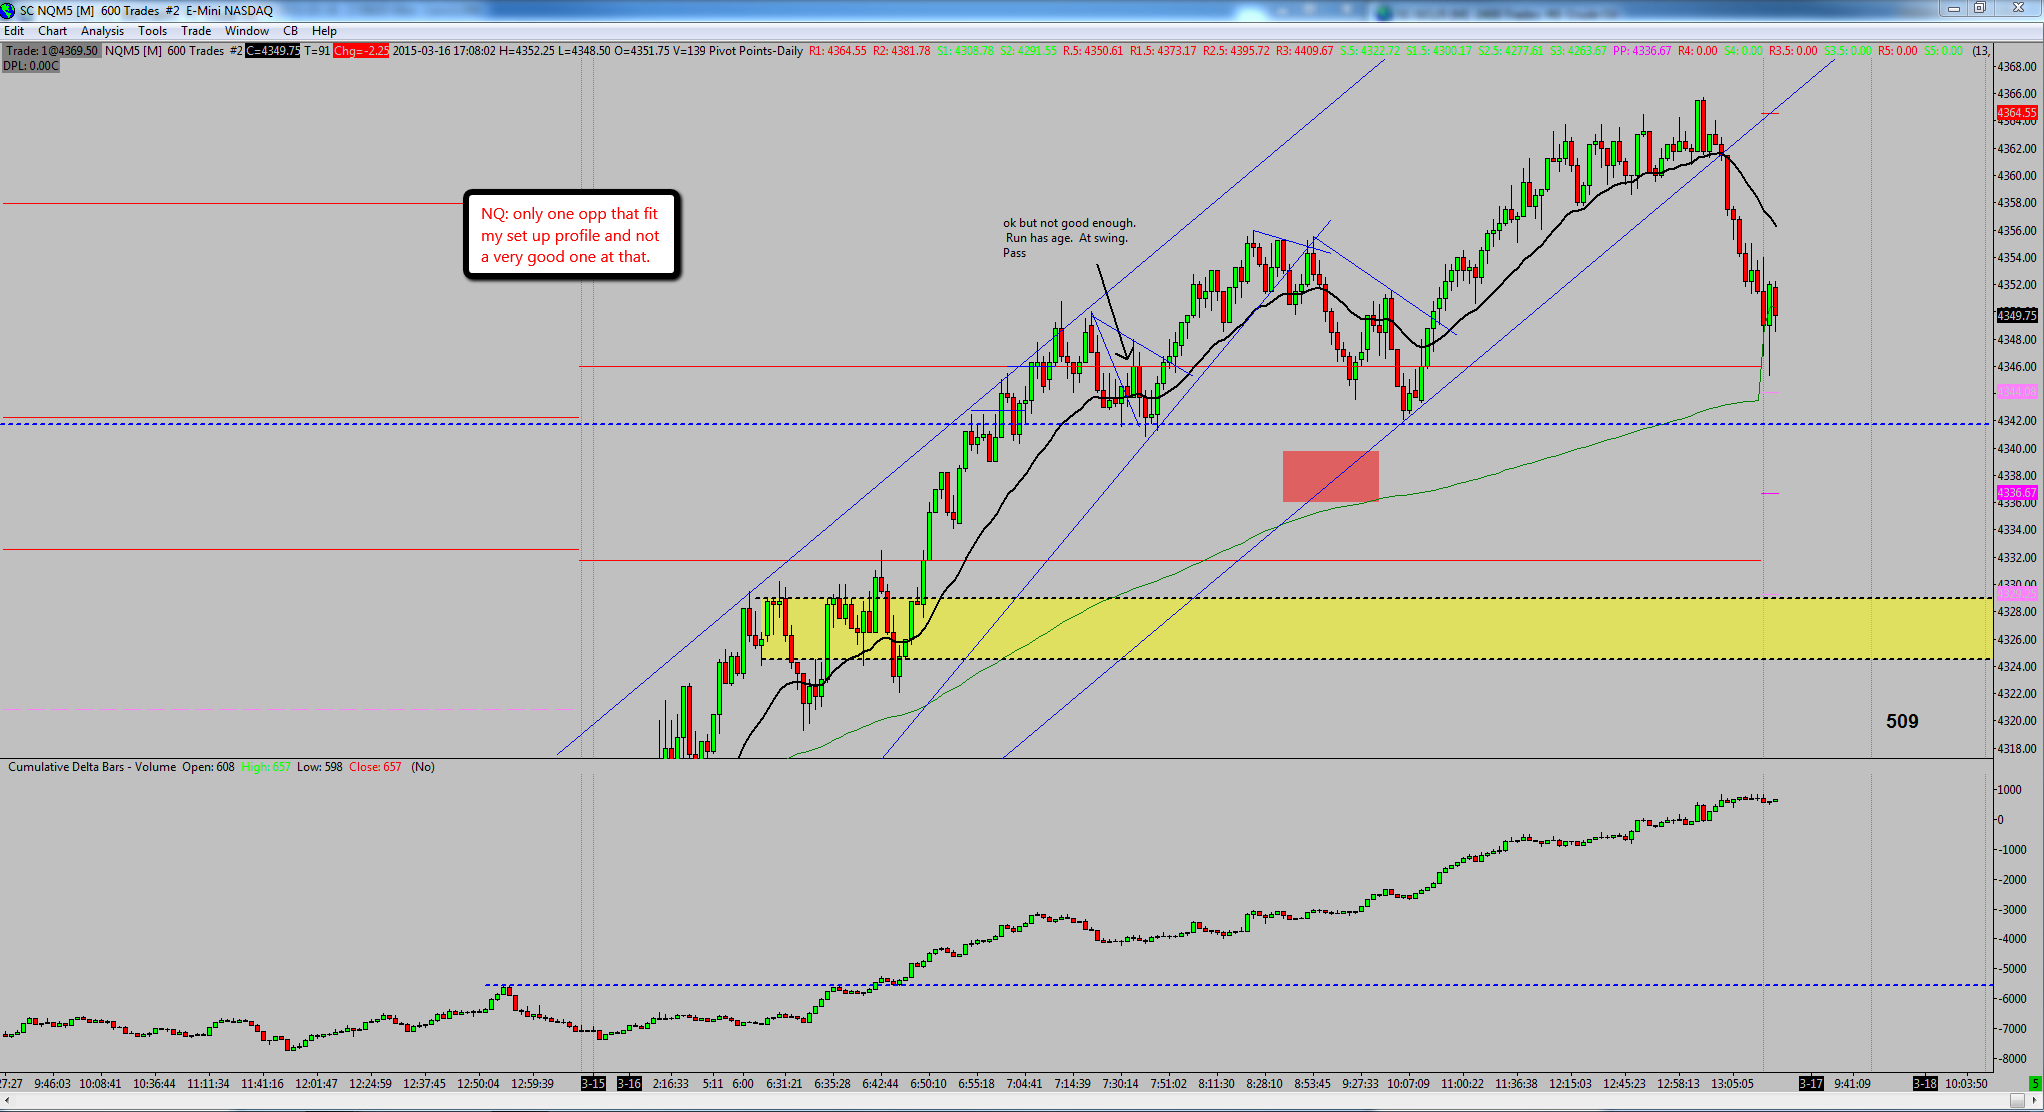Click the -5000 delta scale value
Viewport: 2044px width, 1112px height.
point(2012,969)
